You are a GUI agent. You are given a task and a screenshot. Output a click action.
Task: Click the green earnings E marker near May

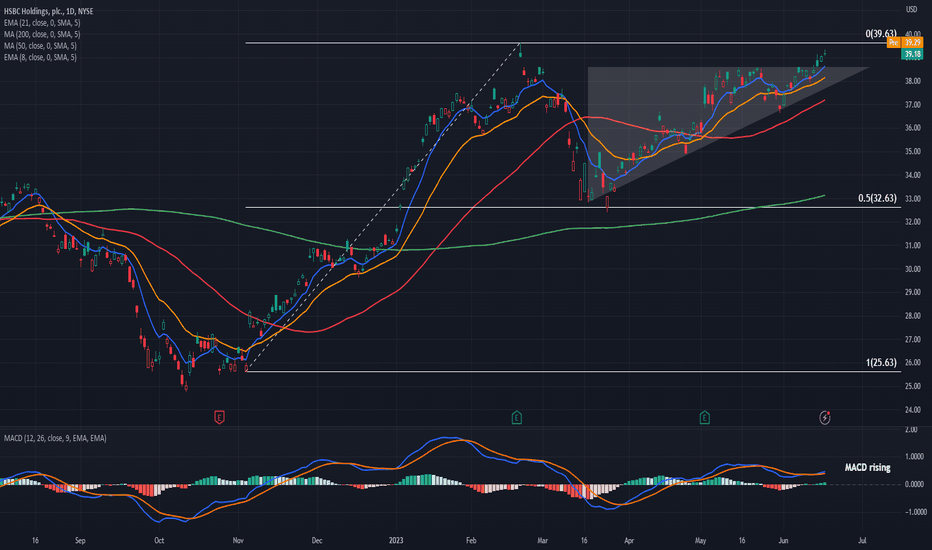(704, 417)
